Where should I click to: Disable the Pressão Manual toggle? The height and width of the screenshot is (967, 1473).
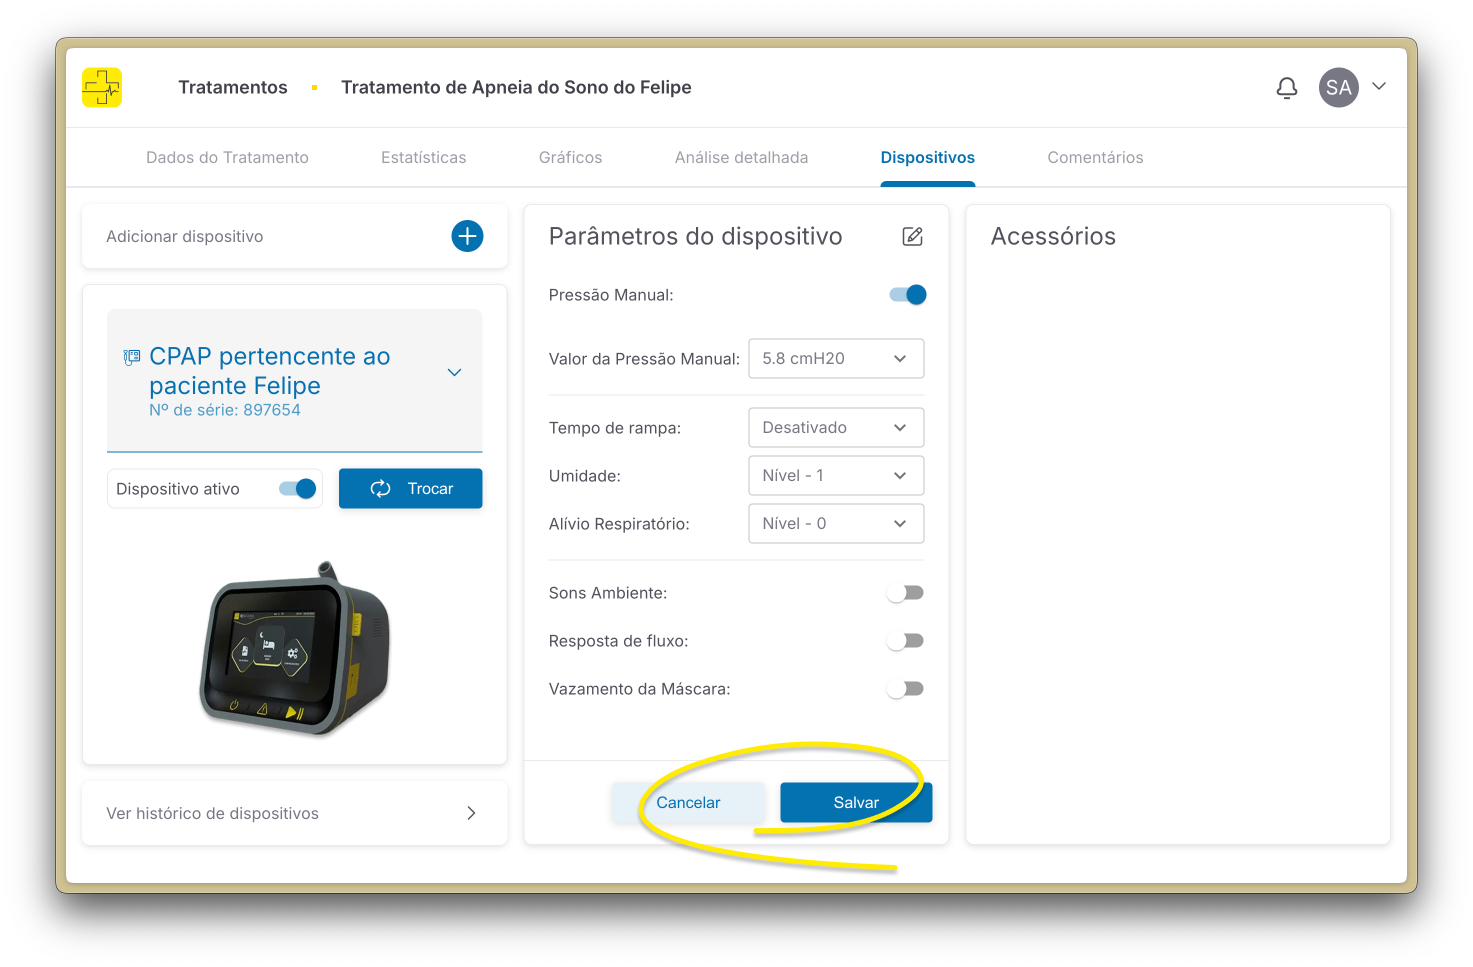[906, 294]
